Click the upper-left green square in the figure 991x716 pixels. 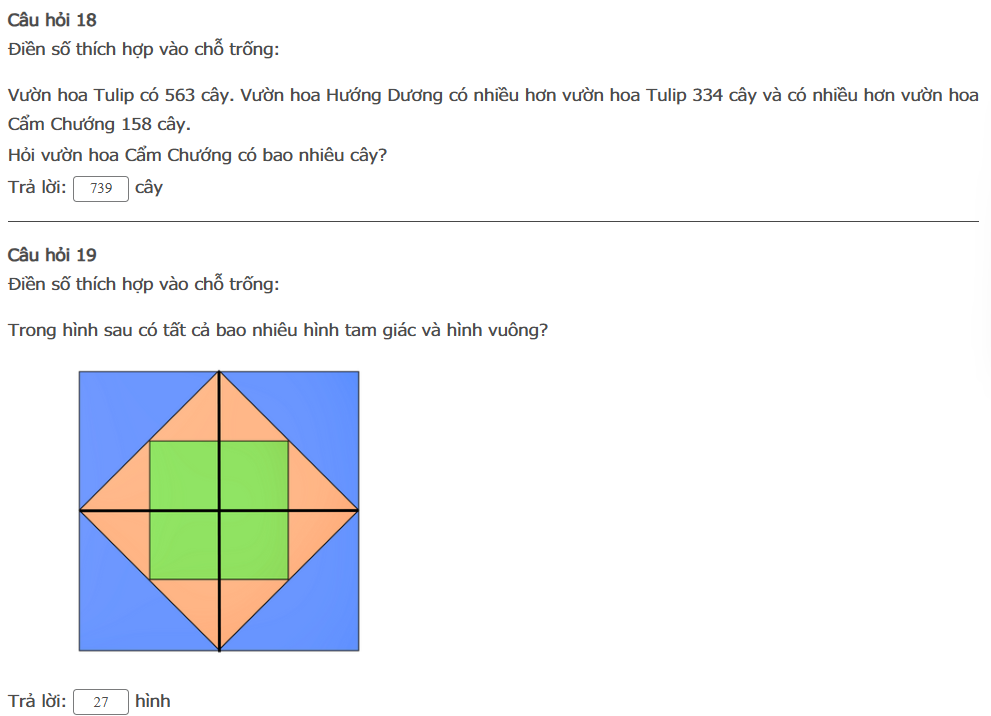coord(184,476)
